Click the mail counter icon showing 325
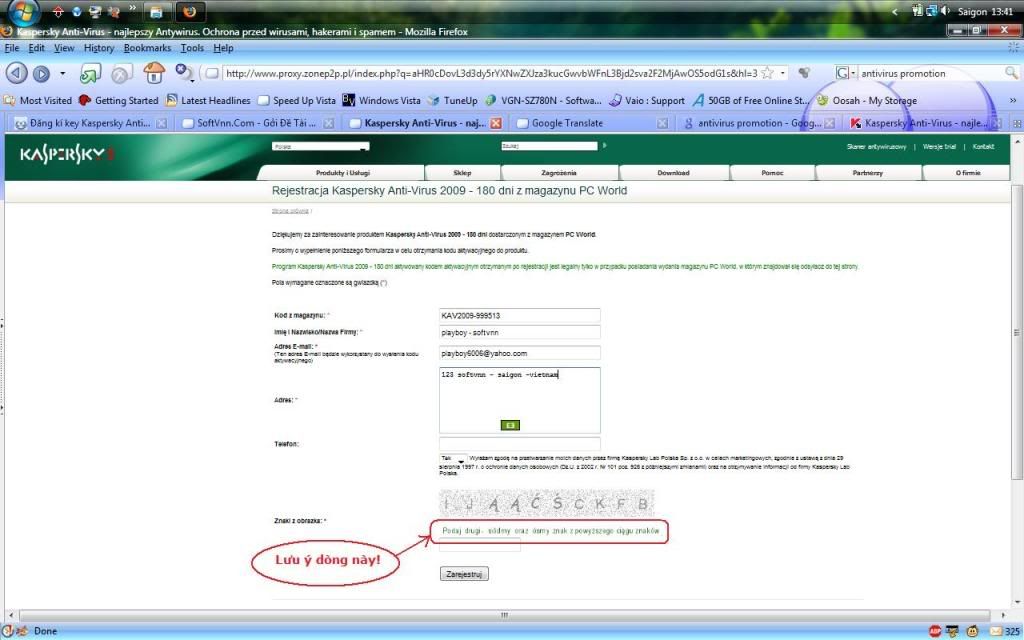This screenshot has width=1024, height=640. click(x=1004, y=632)
